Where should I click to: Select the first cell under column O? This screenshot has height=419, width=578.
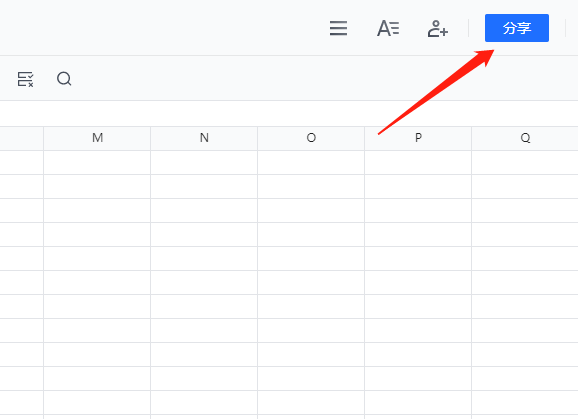311,163
